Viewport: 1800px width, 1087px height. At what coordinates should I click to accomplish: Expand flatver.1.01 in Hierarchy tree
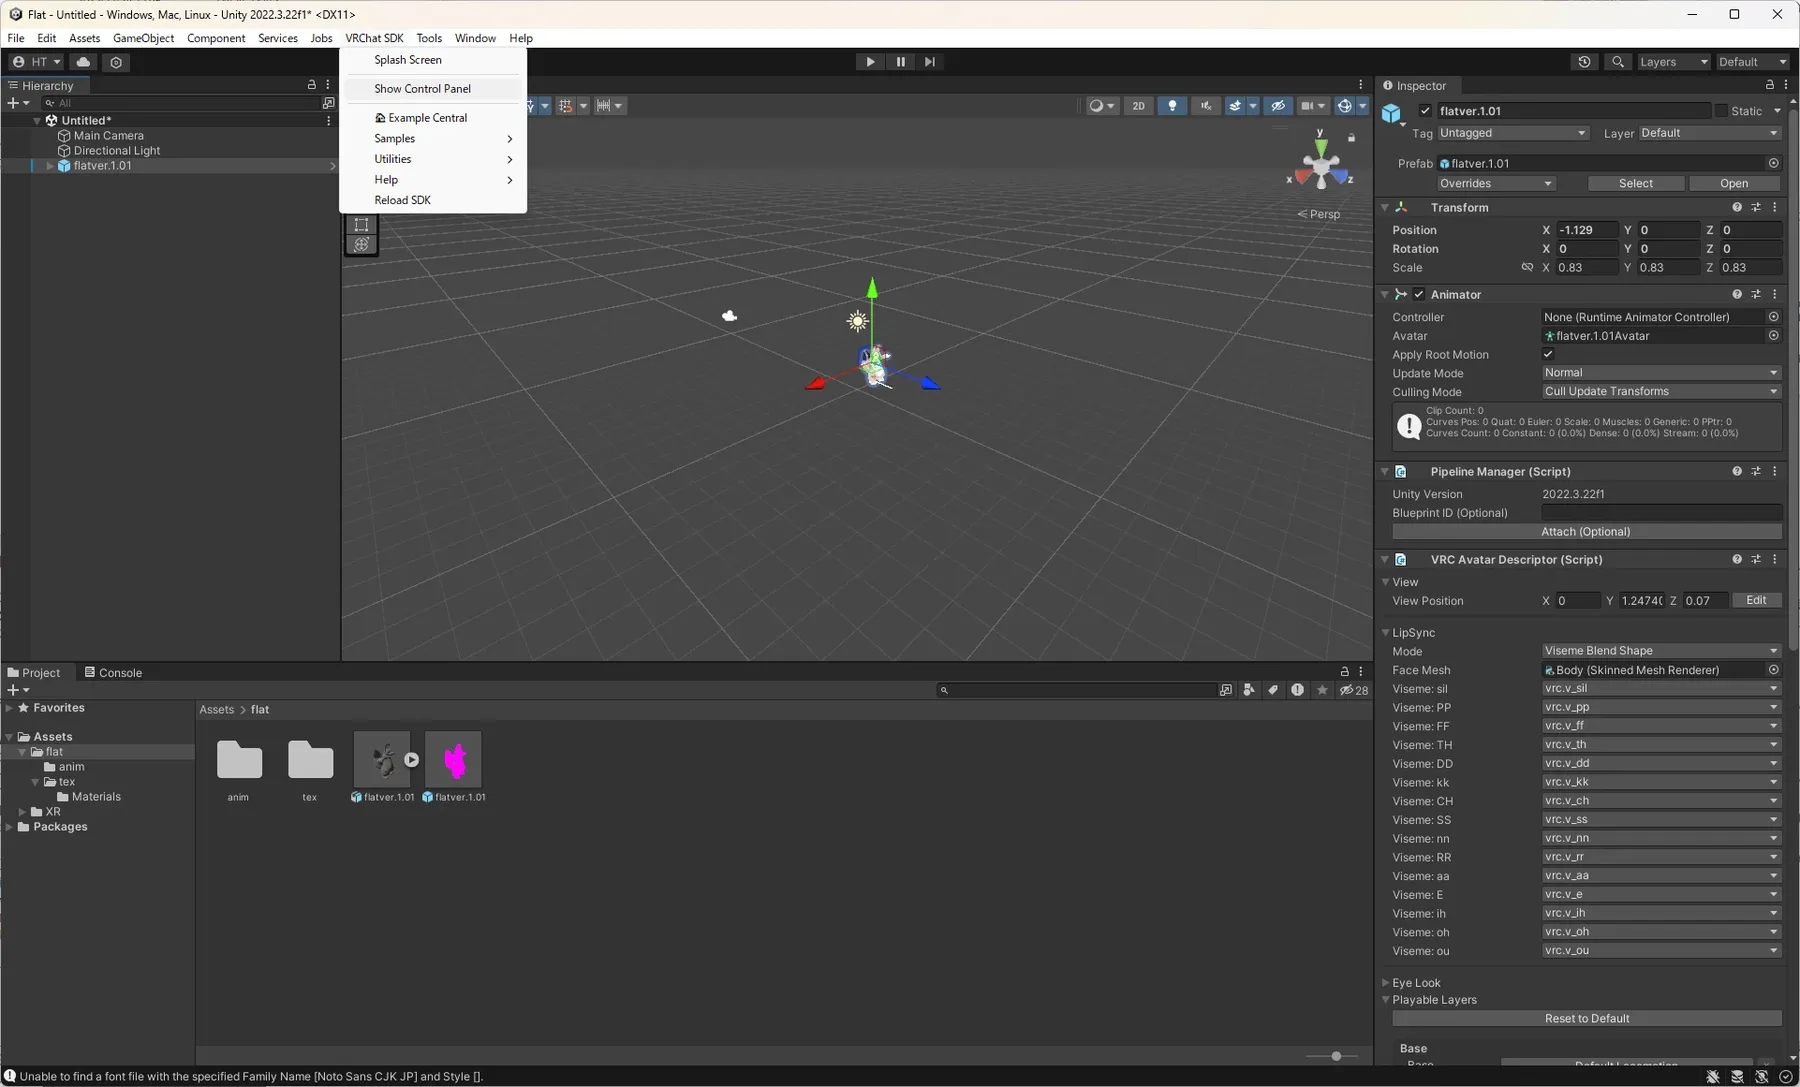pos(49,166)
